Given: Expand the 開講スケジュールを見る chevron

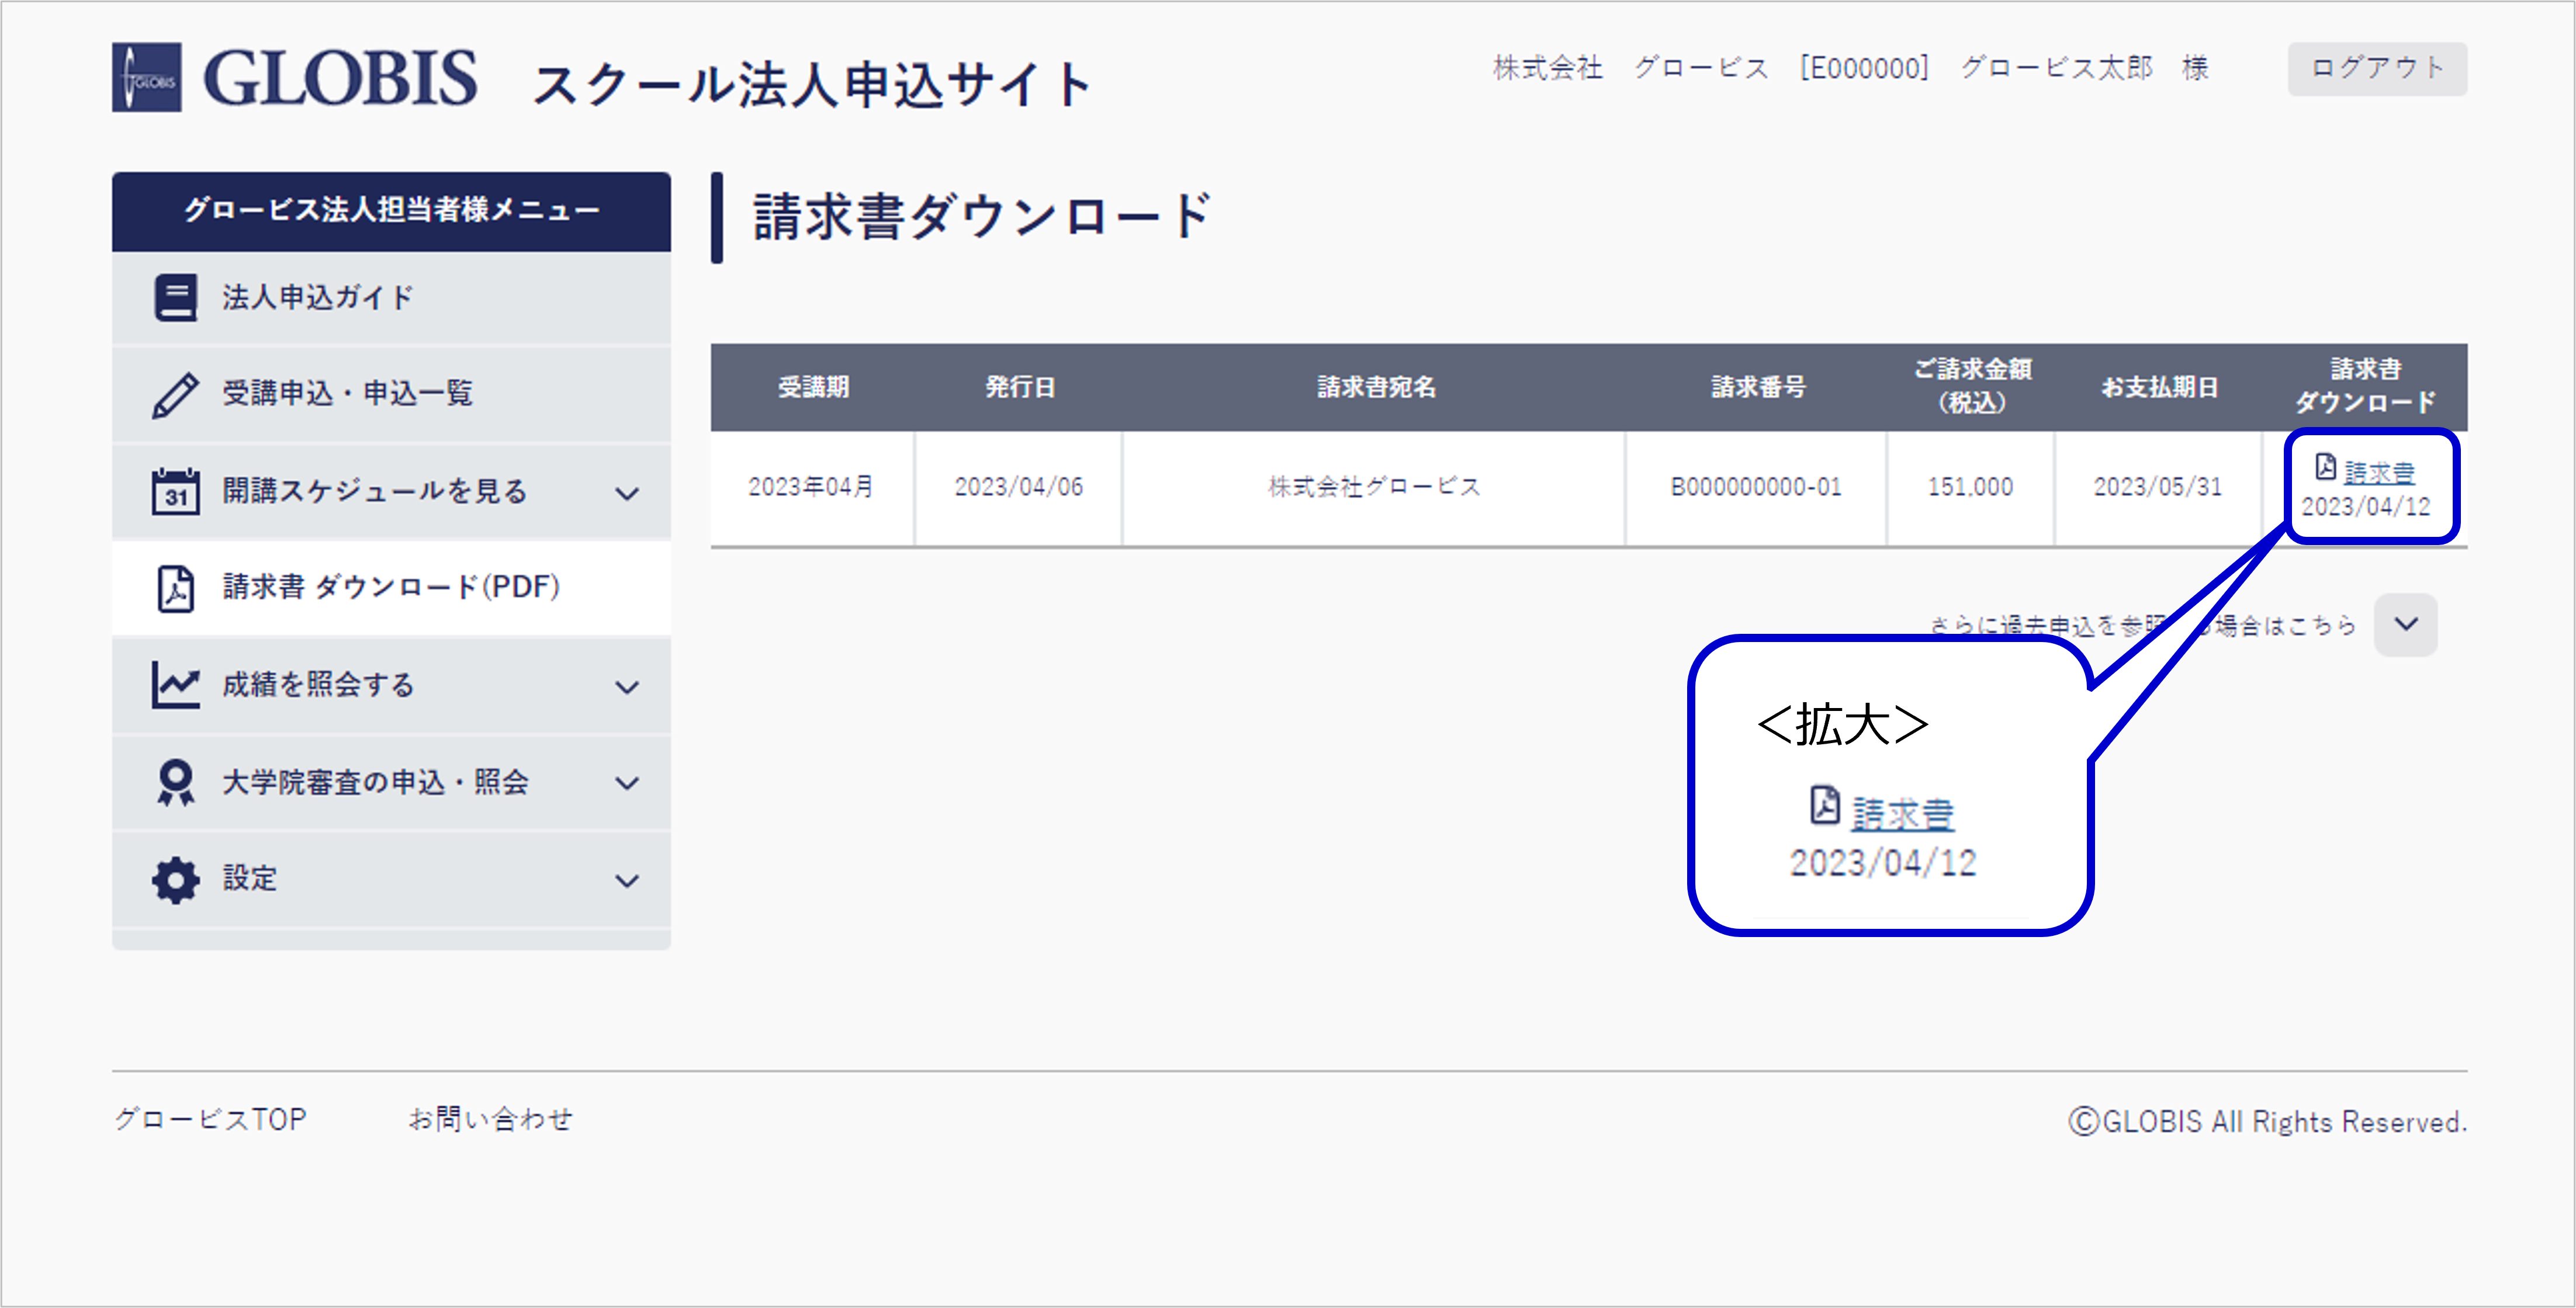Looking at the screenshot, I should point(627,493).
